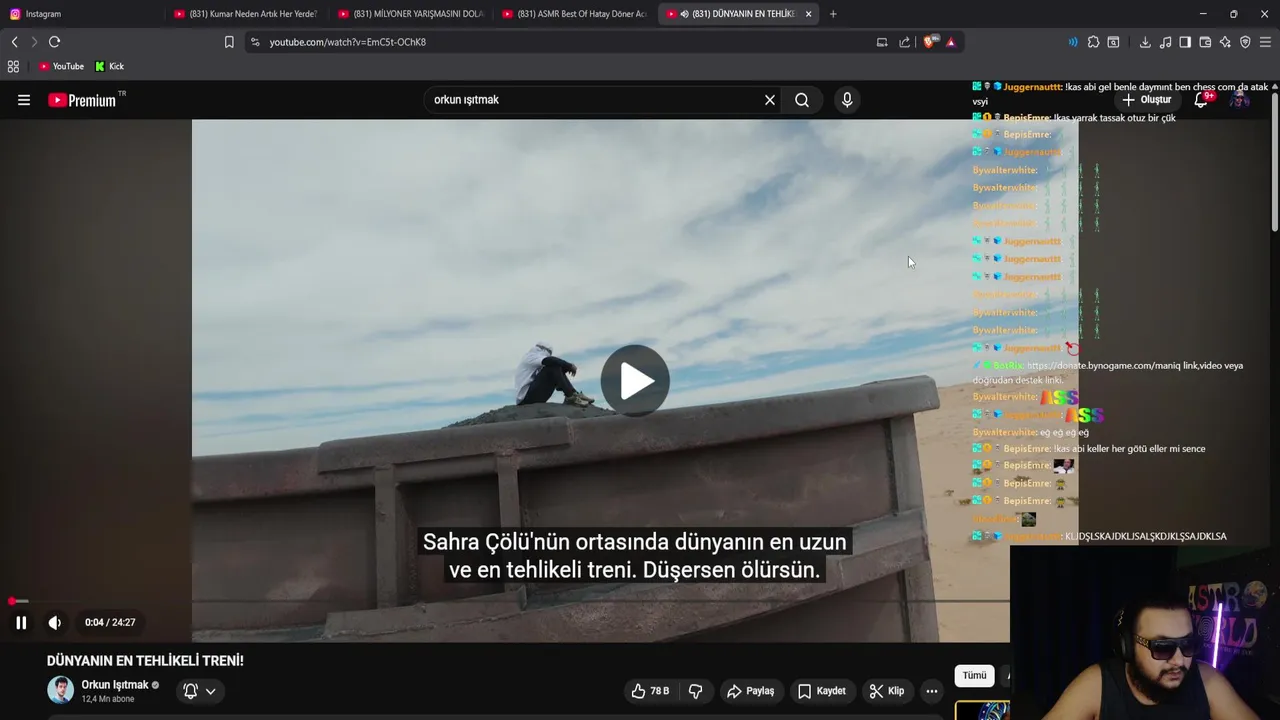
Task: Open a new browser tab
Action: (833, 14)
